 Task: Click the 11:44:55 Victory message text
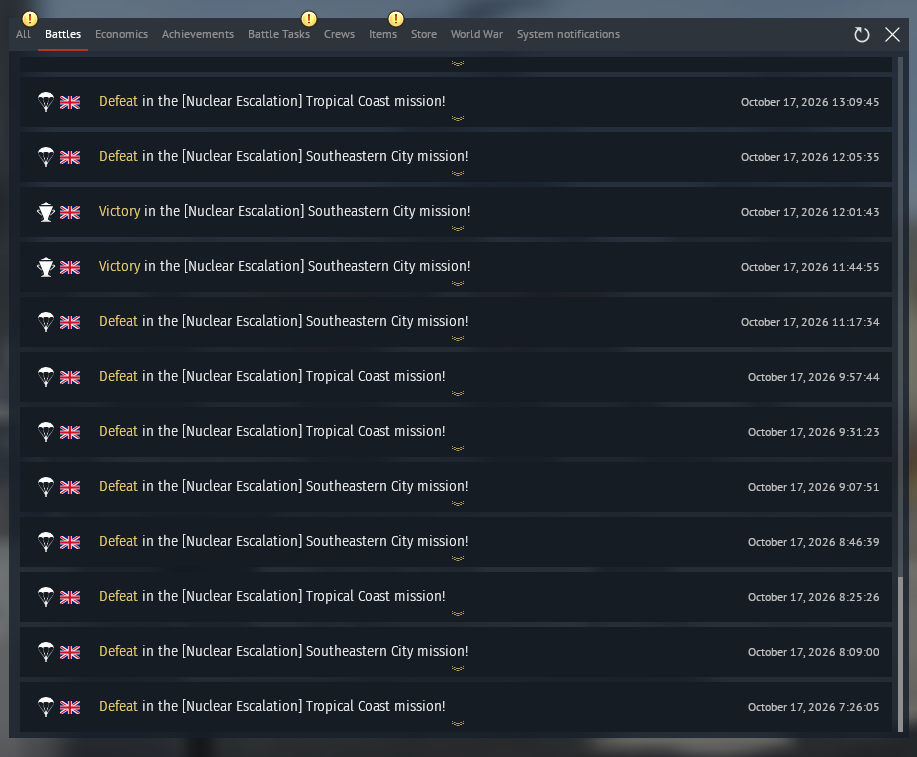click(x=284, y=266)
